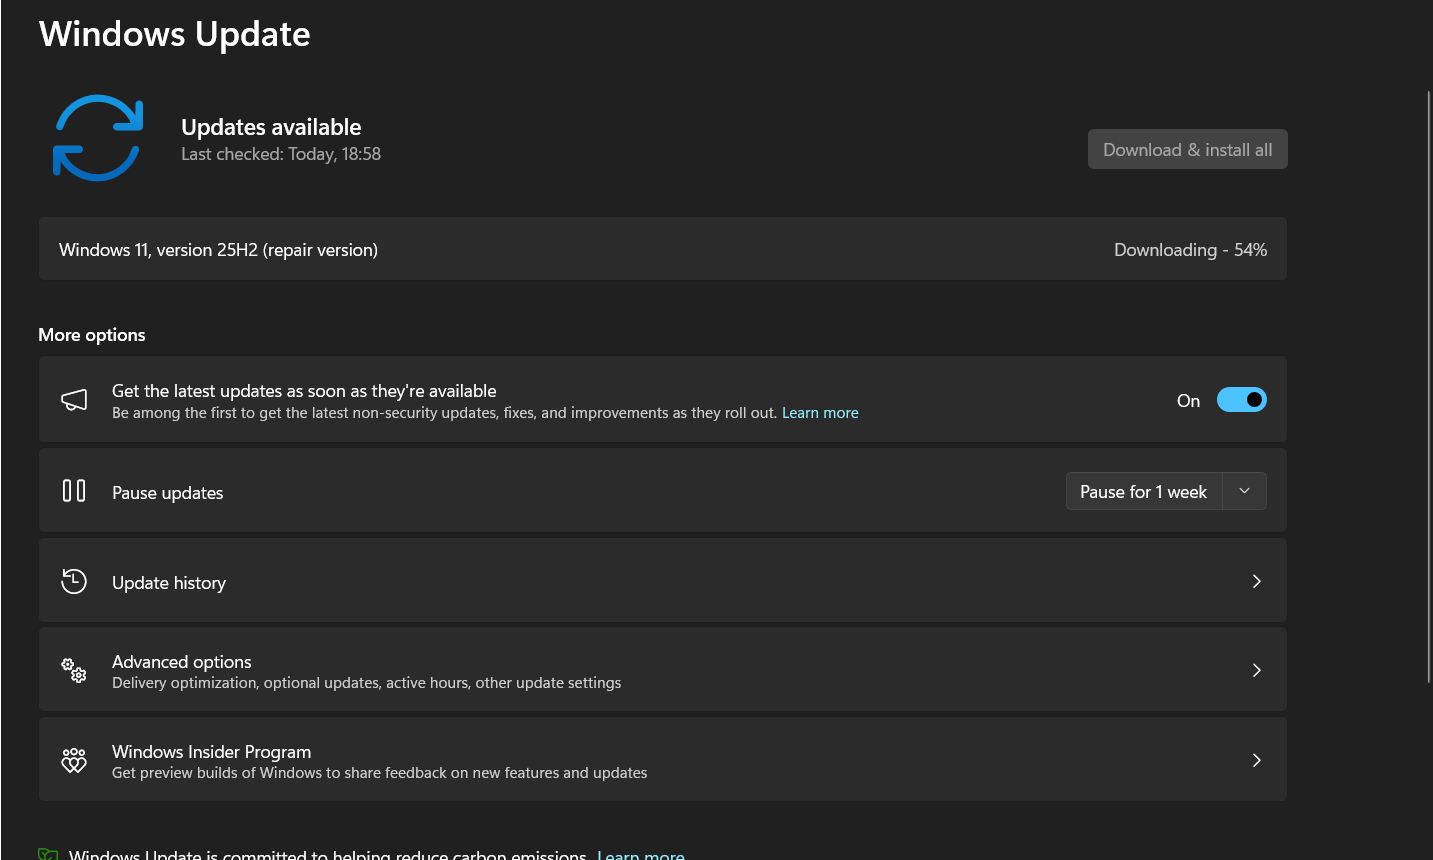Click the On label beside the toggle
1433x860 pixels.
1188,401
